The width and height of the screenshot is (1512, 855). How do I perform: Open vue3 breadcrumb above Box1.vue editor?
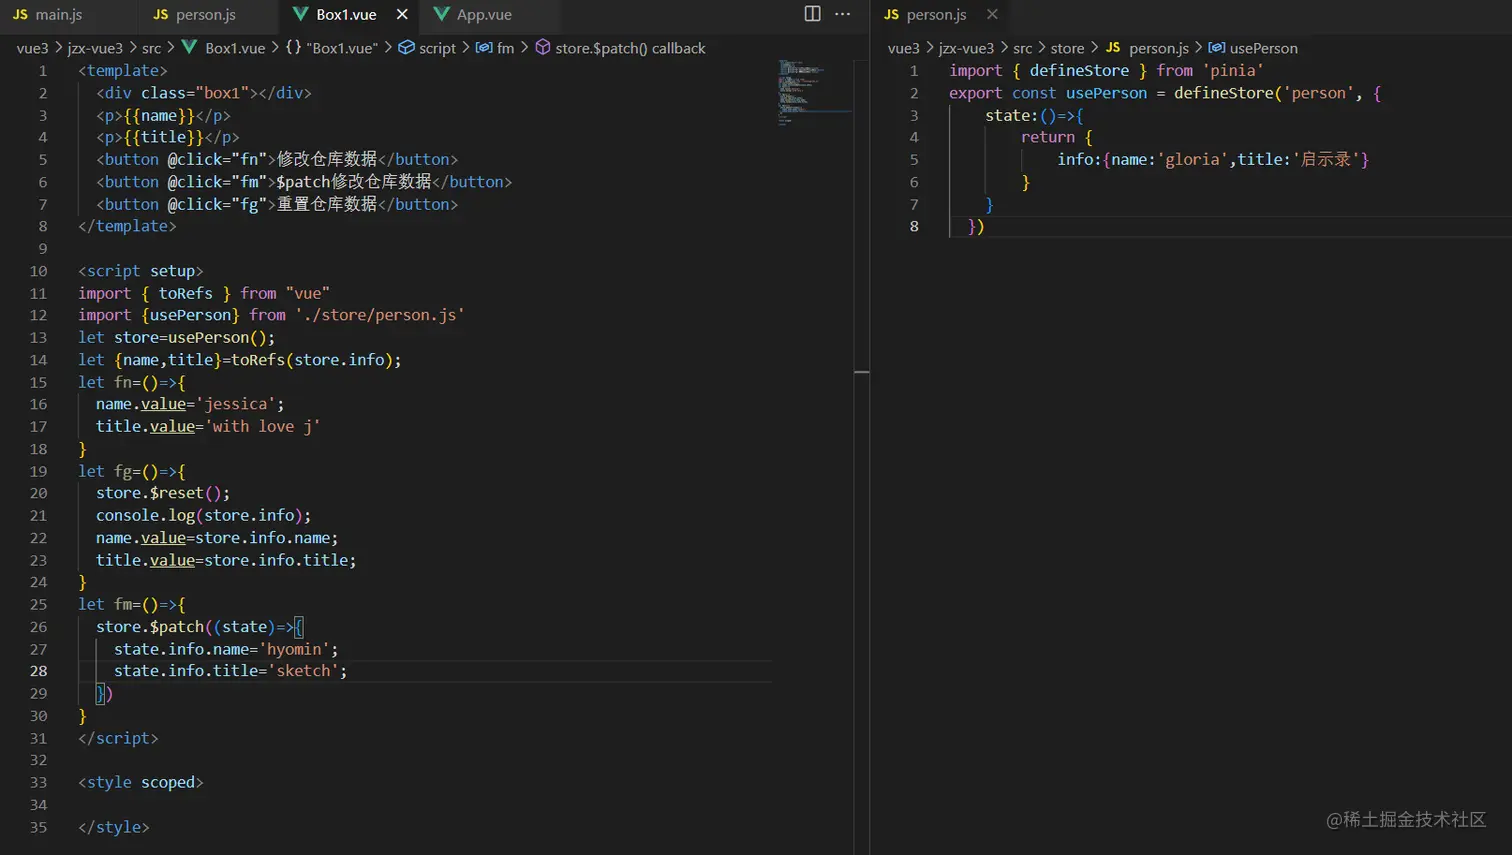(x=32, y=48)
